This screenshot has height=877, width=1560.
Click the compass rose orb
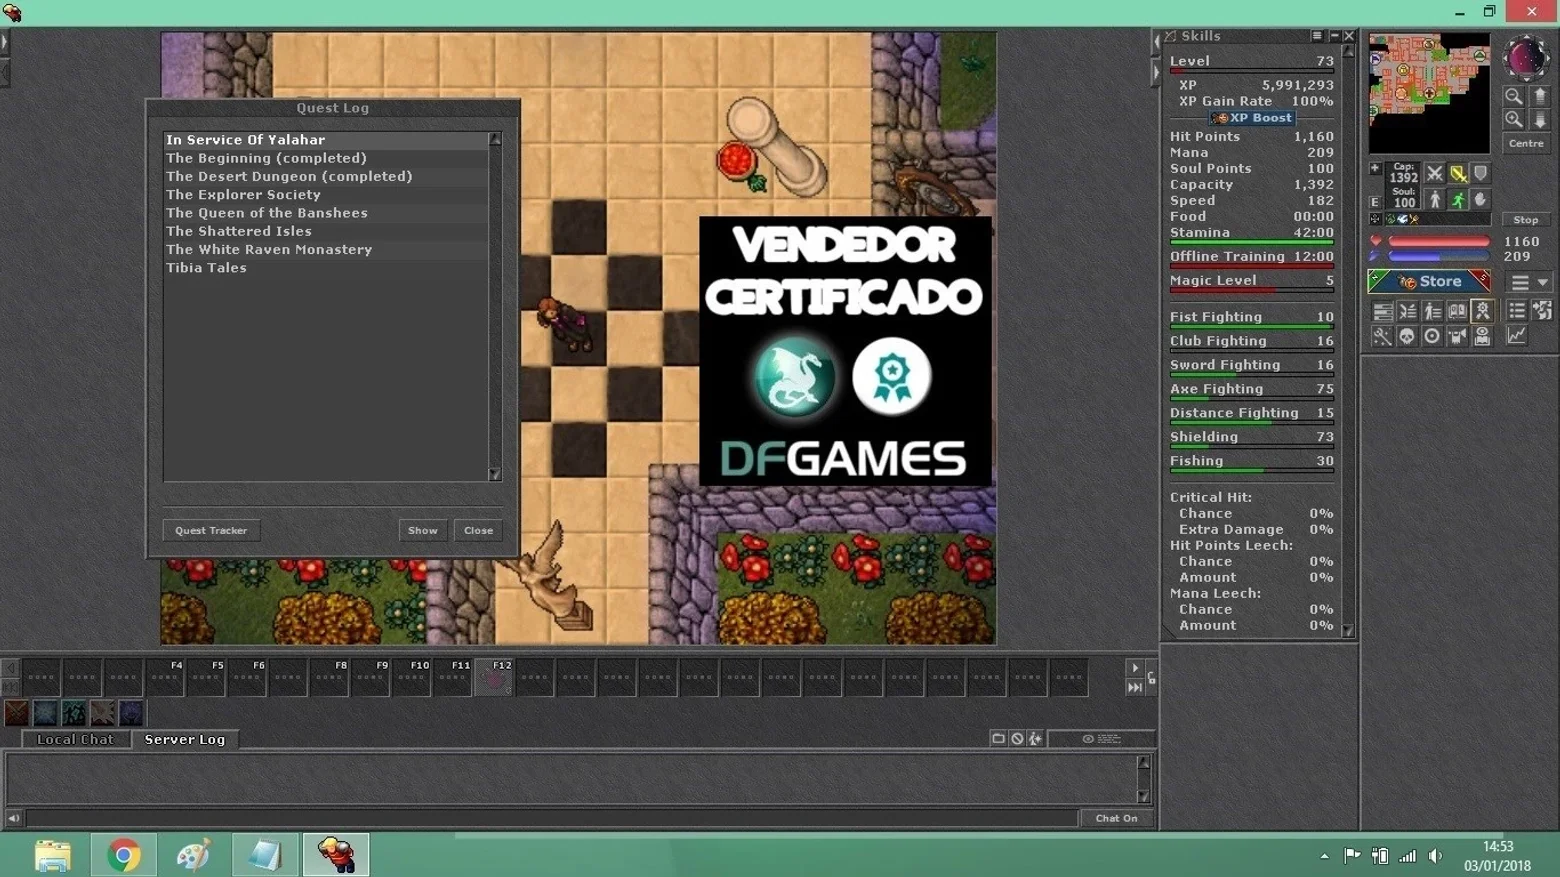click(x=1526, y=58)
